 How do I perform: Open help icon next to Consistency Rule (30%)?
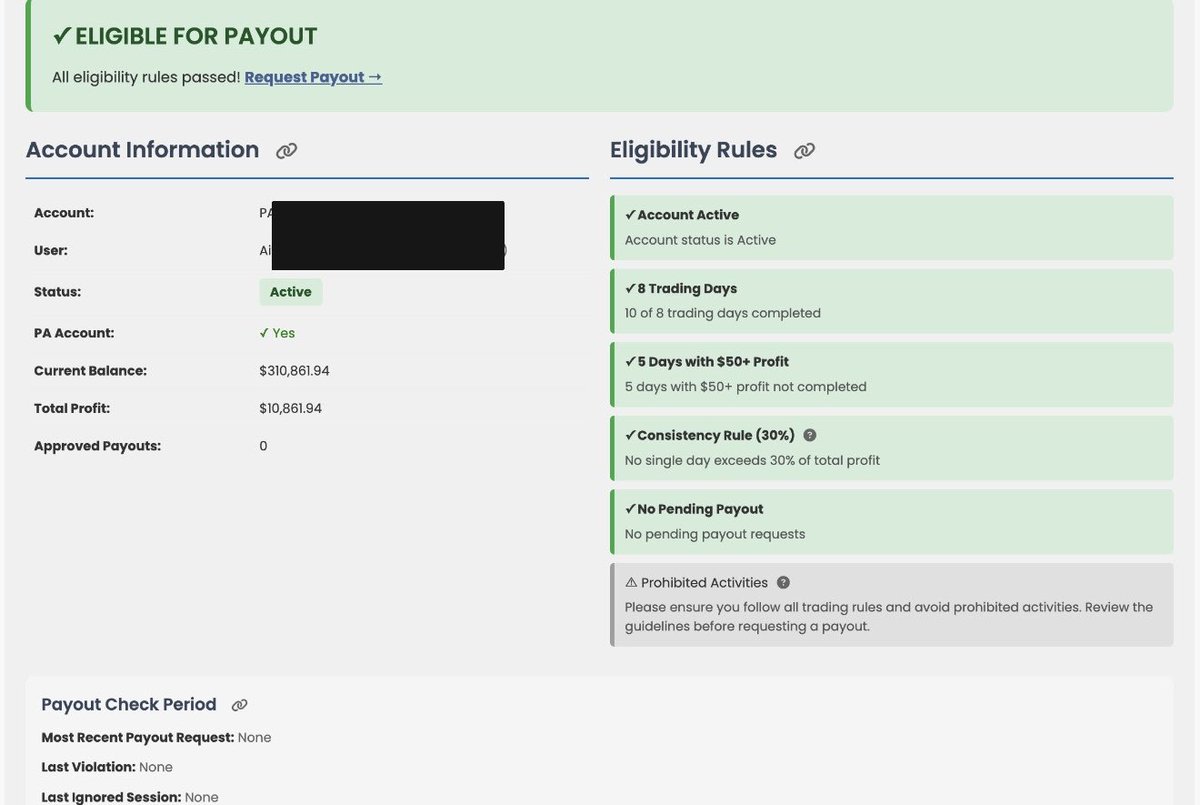(x=810, y=435)
